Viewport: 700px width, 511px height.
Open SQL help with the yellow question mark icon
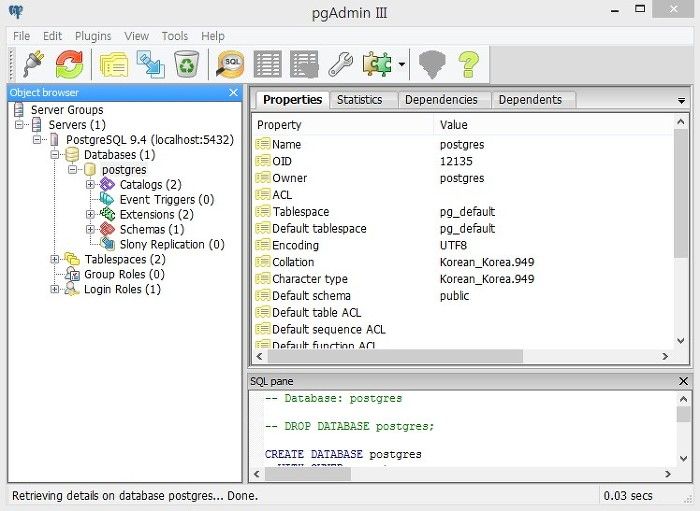[x=468, y=65]
